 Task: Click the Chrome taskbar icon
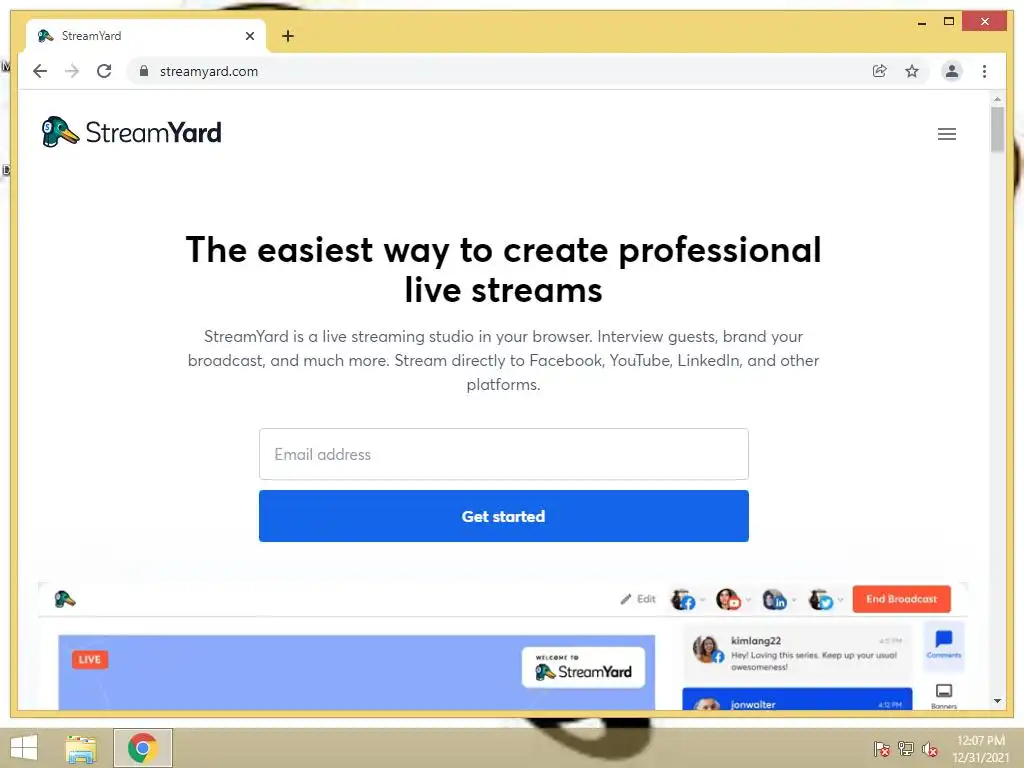142,748
